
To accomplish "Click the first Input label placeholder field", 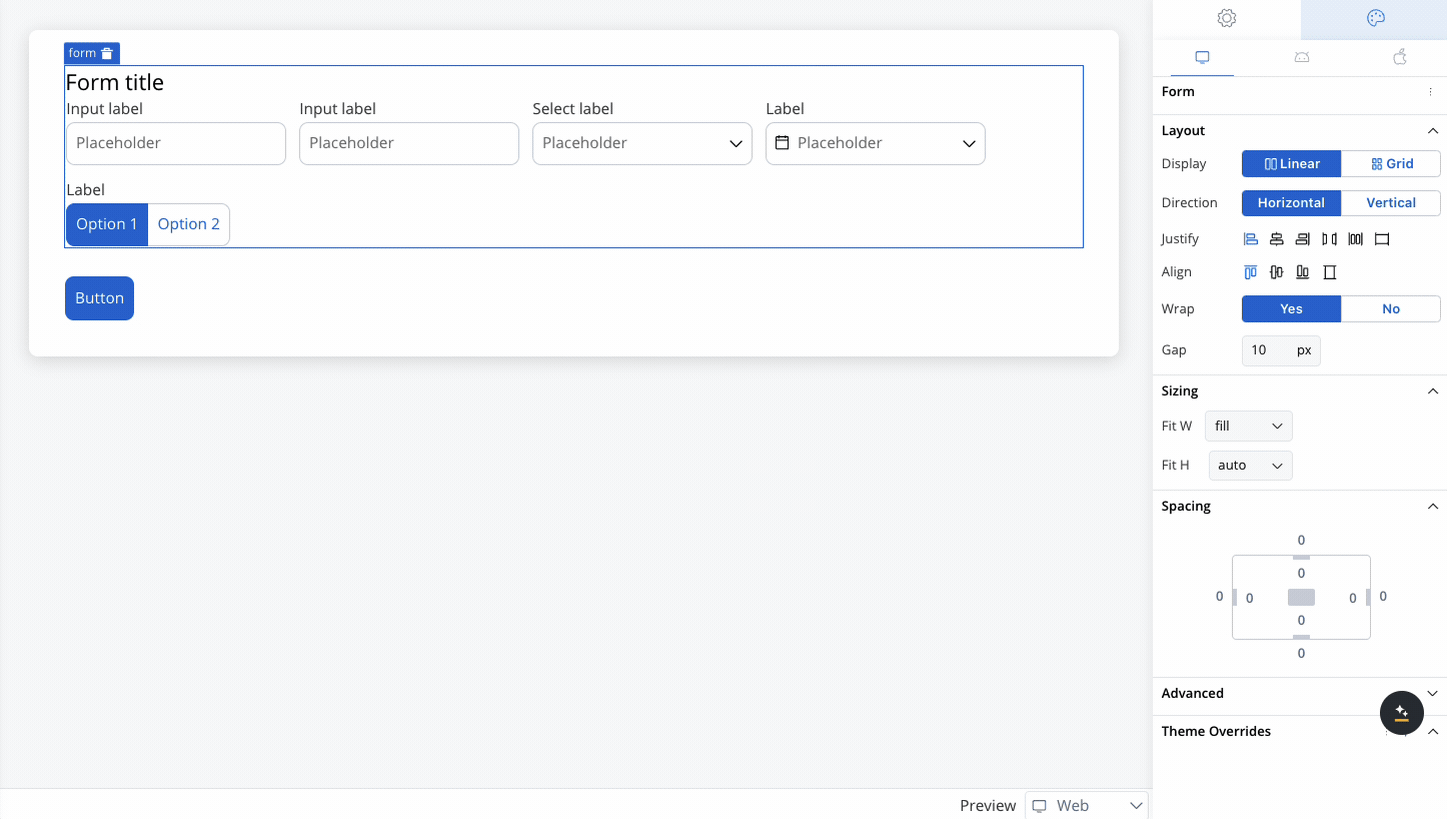I will [176, 143].
